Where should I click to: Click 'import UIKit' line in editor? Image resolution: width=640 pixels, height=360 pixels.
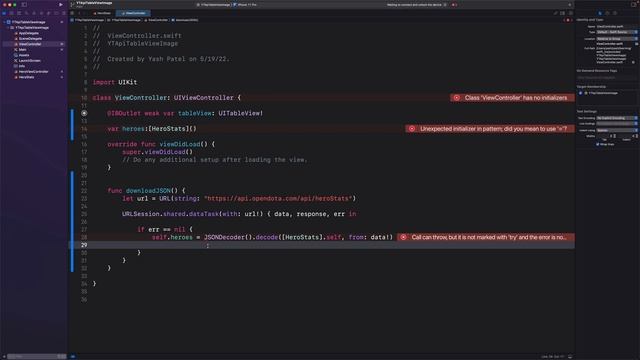(115, 82)
